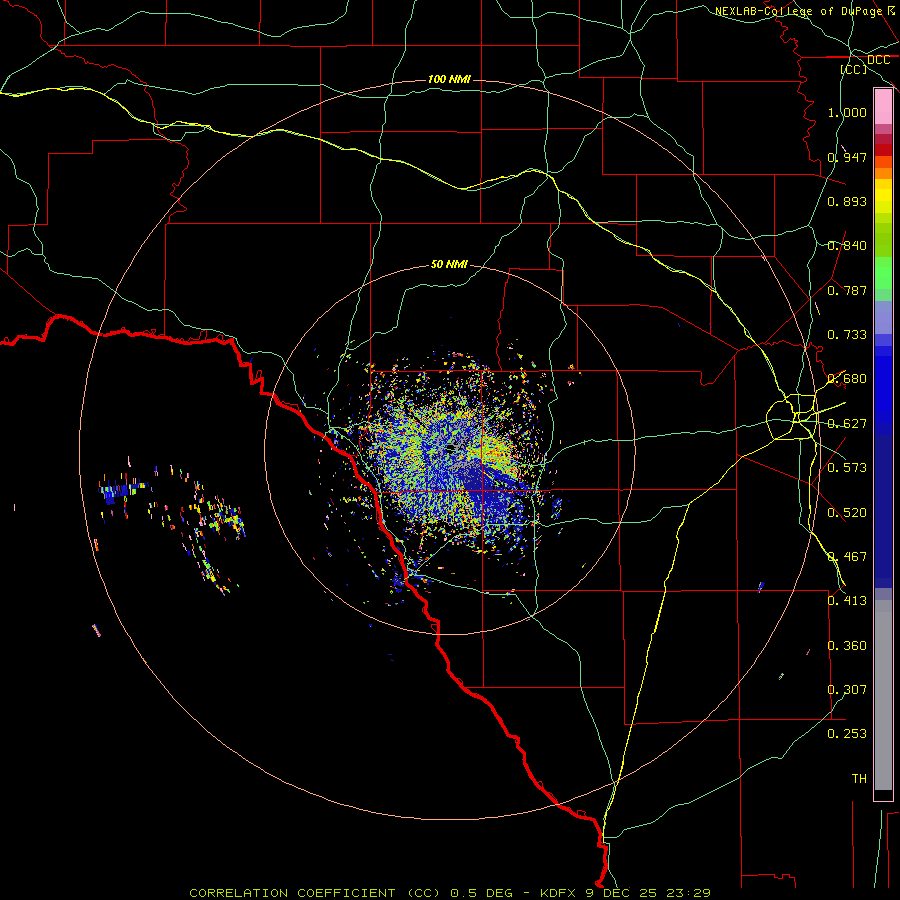Click the 0.360 scale value
The width and height of the screenshot is (900, 900).
coord(847,646)
